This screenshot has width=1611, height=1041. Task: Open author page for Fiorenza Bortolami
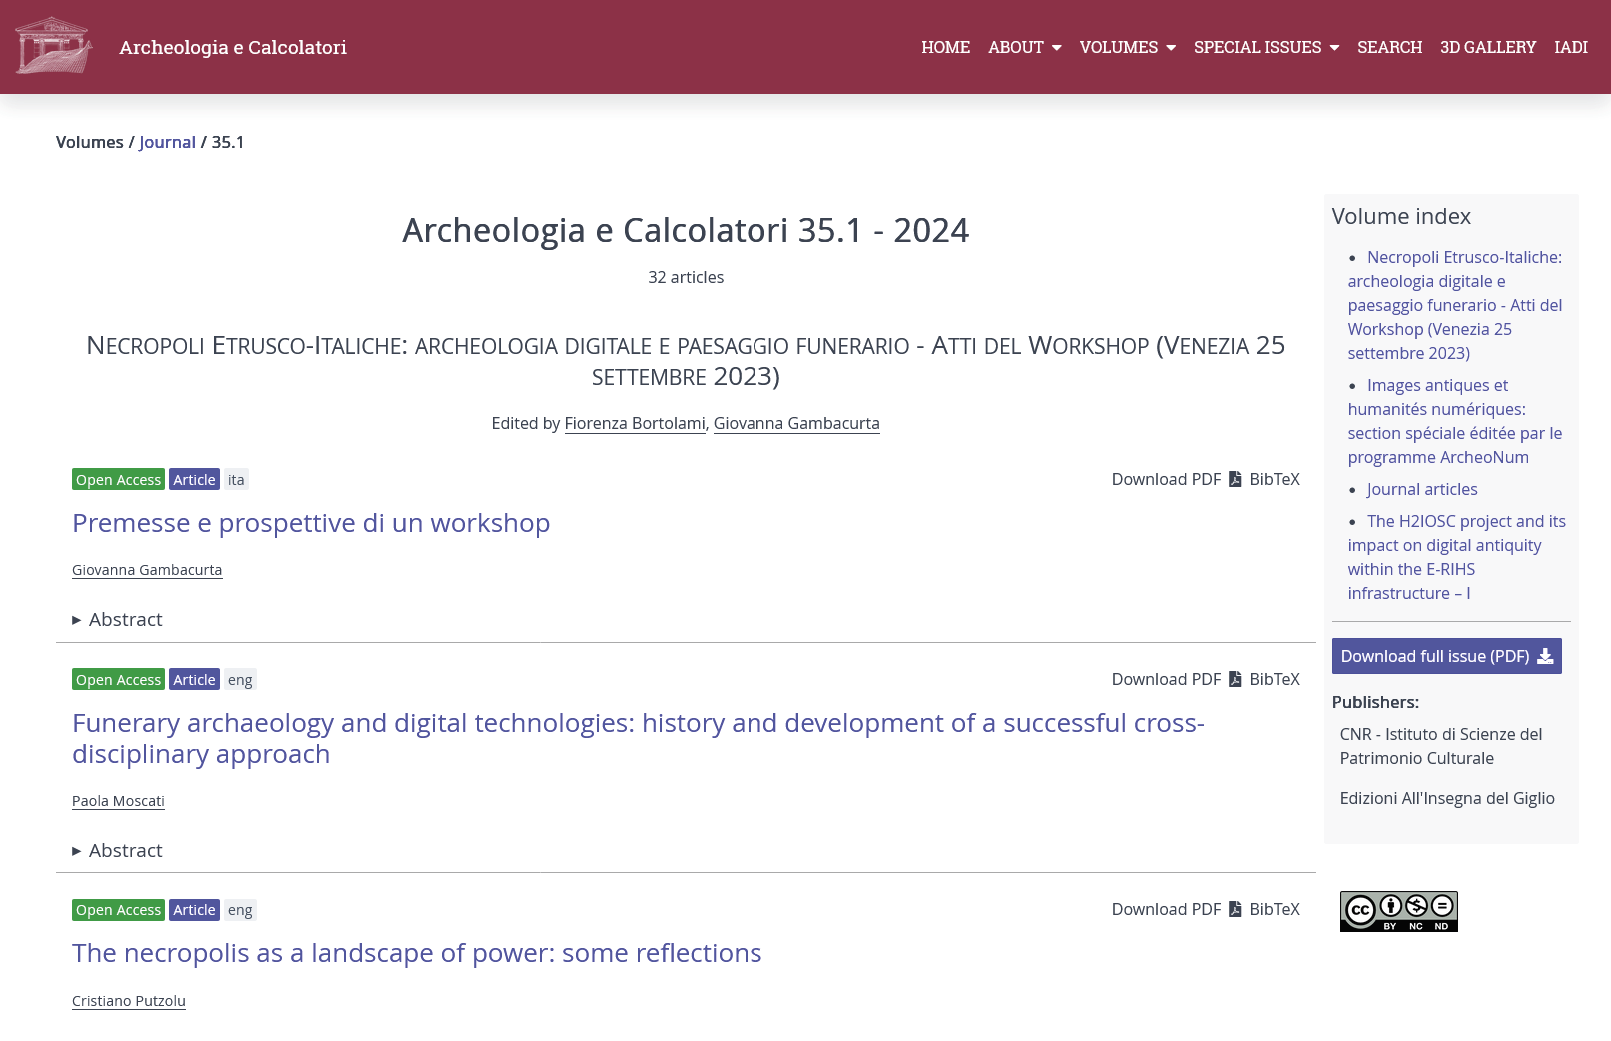pos(634,423)
